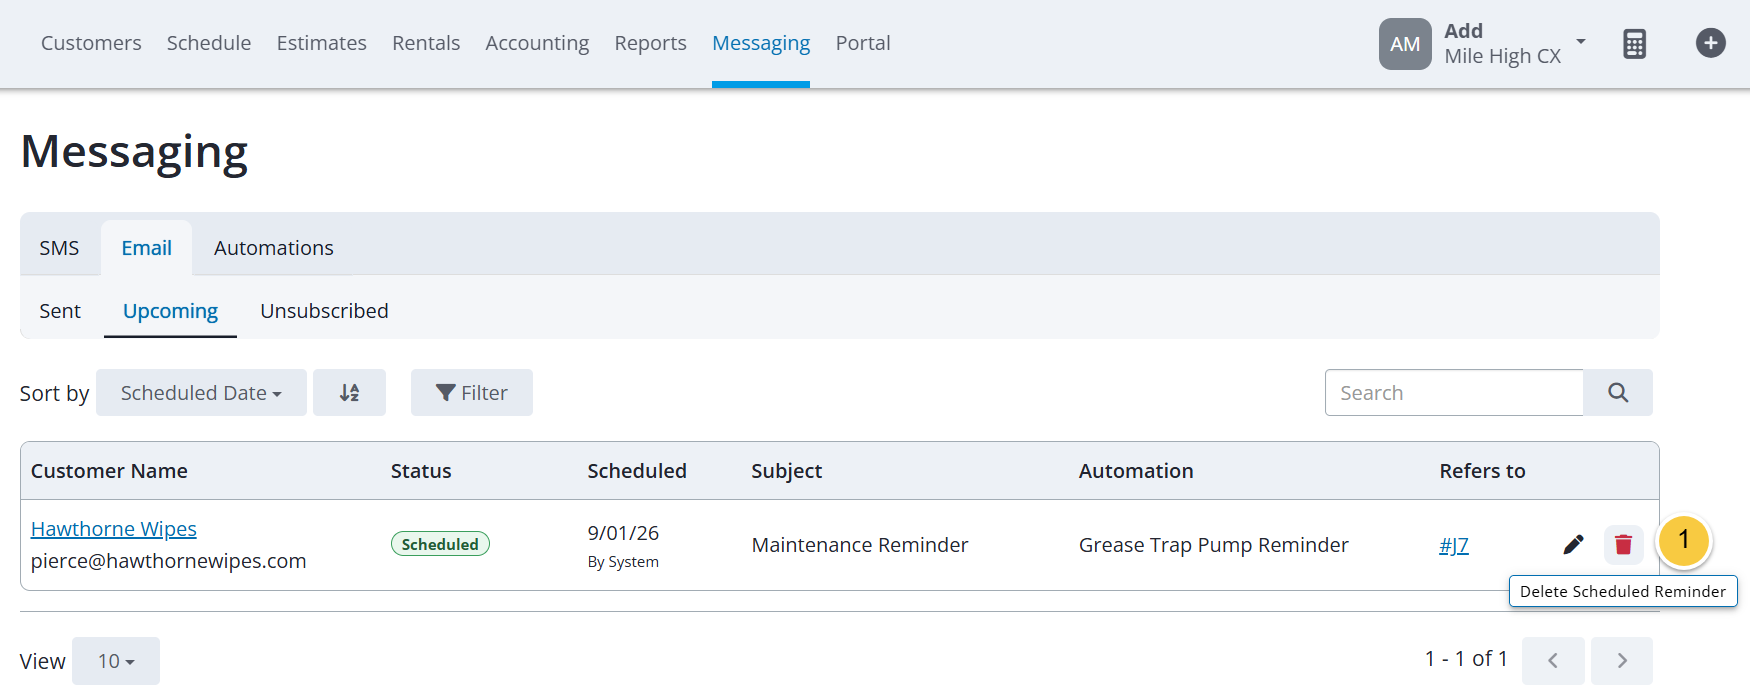Select the Grease Trap Pump Reminder cell

point(1214,545)
